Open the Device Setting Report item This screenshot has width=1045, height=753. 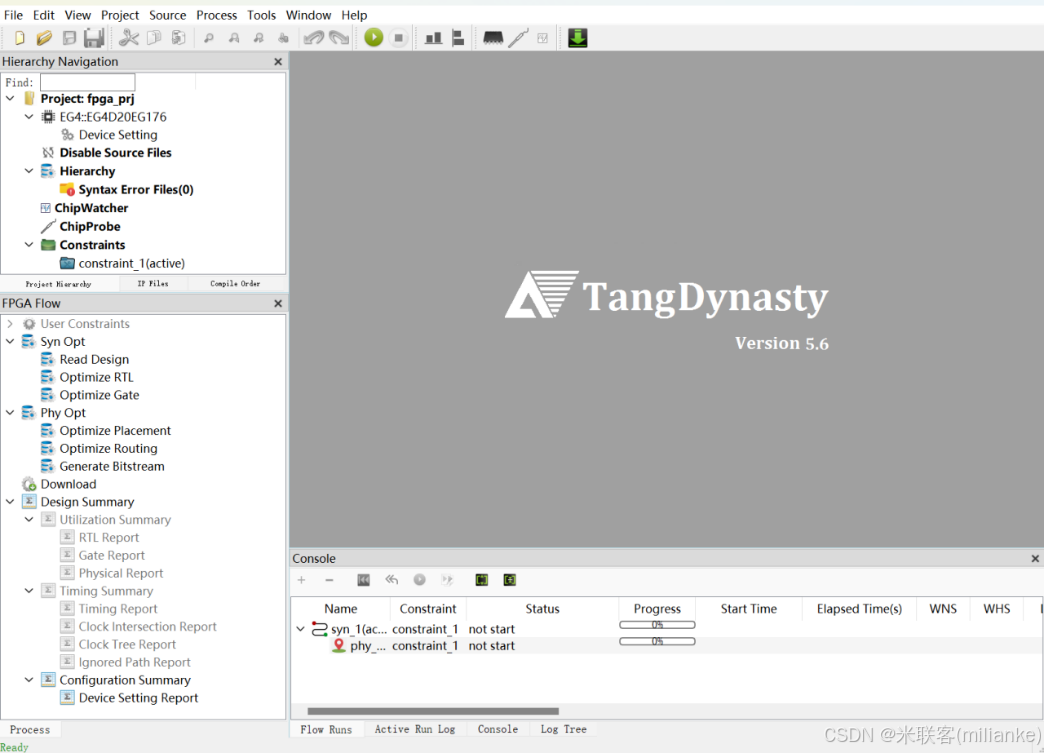point(138,698)
